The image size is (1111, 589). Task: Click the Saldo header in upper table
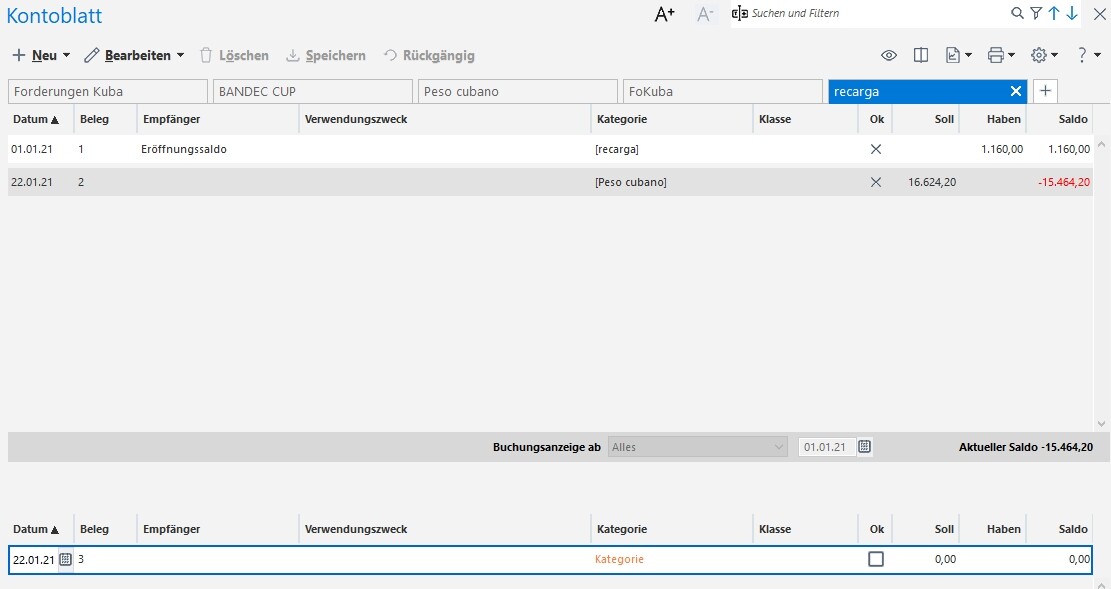coord(1073,119)
